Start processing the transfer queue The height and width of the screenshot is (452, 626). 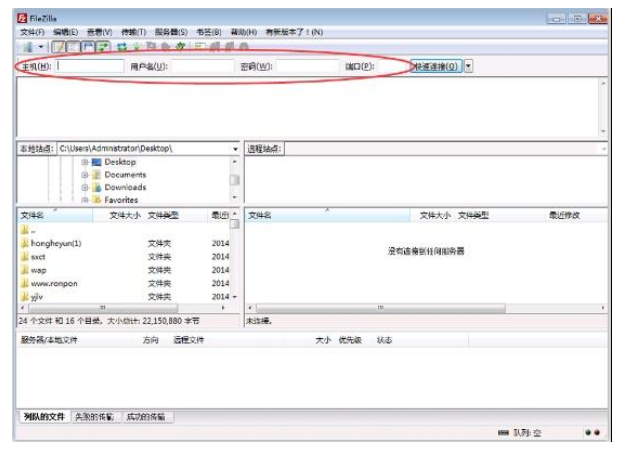(137, 47)
